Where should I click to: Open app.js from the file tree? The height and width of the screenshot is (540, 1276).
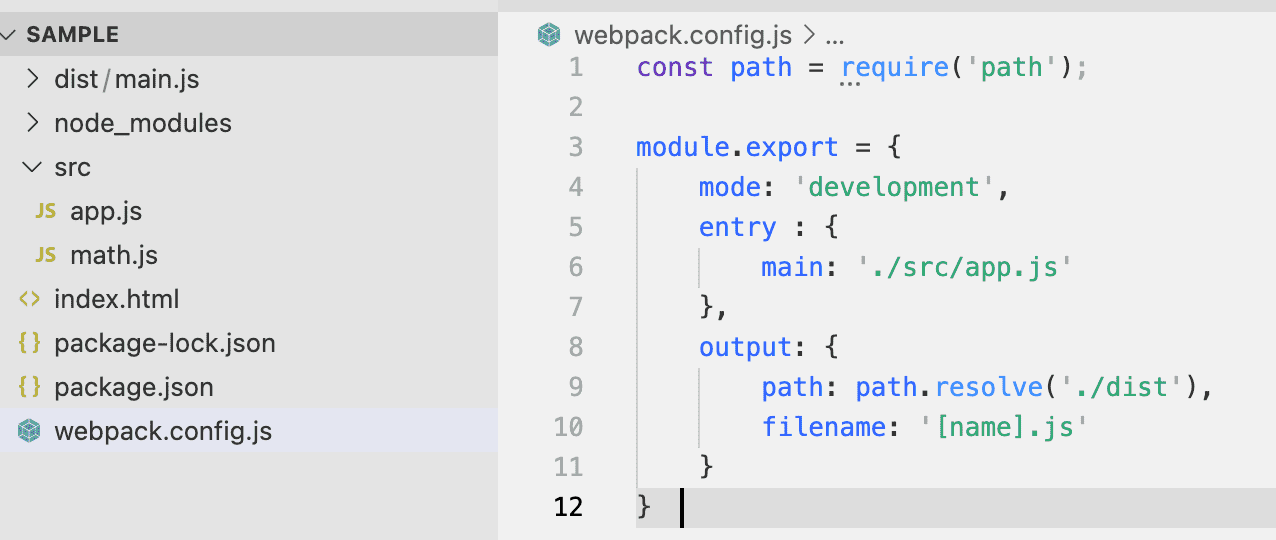coord(106,212)
